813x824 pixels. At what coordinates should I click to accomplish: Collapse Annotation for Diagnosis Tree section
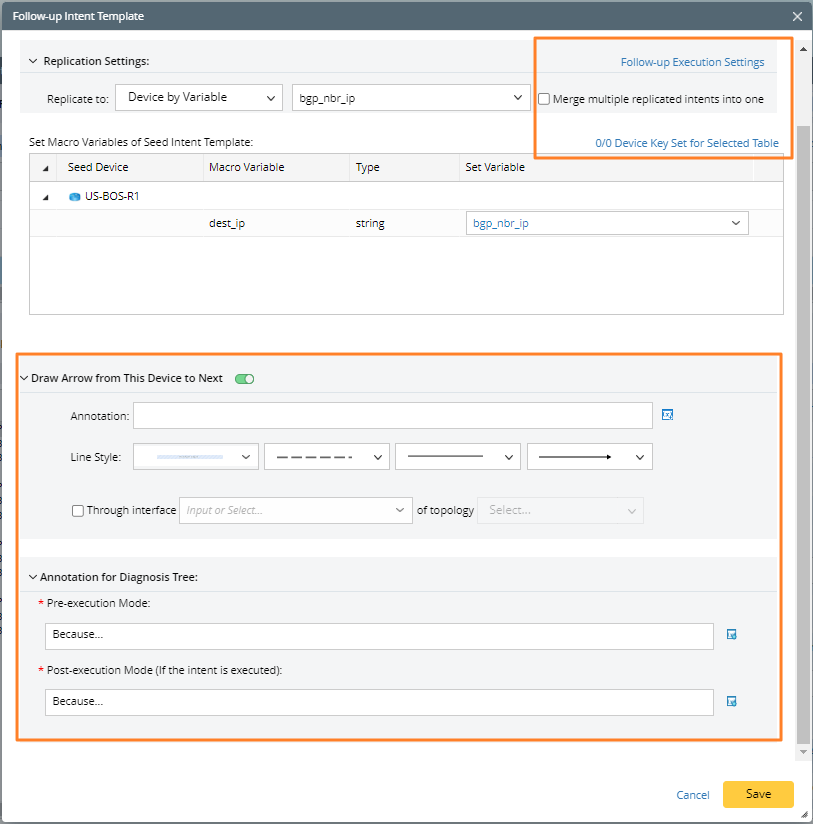(32, 577)
